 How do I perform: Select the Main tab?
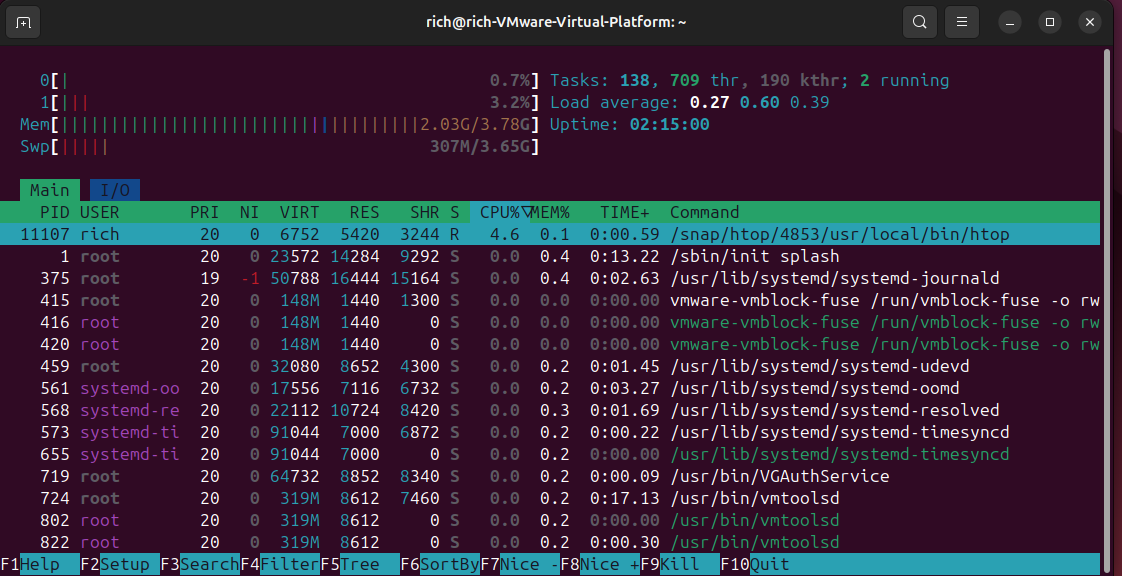click(49, 190)
